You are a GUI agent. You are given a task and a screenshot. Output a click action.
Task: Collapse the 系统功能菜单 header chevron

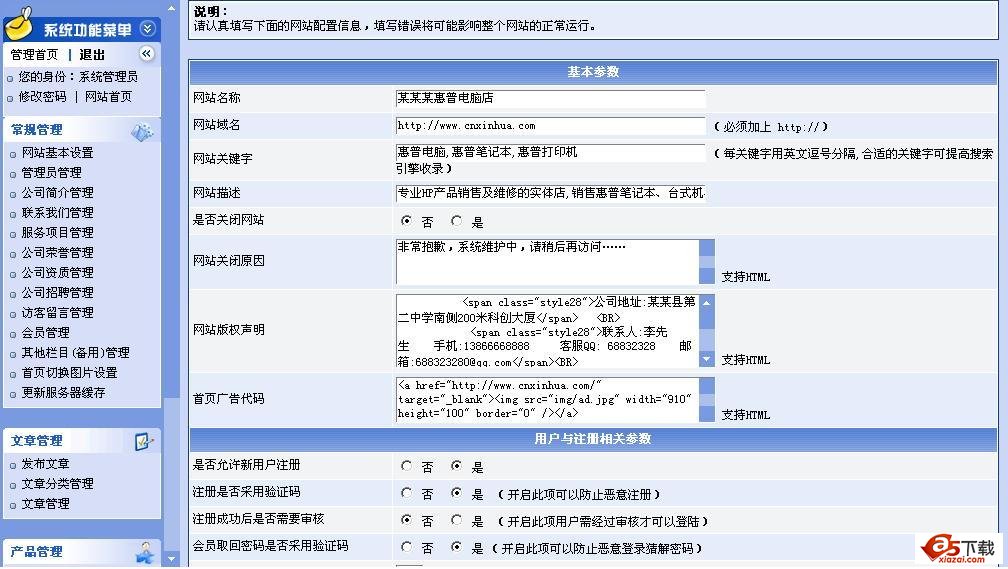(147, 29)
